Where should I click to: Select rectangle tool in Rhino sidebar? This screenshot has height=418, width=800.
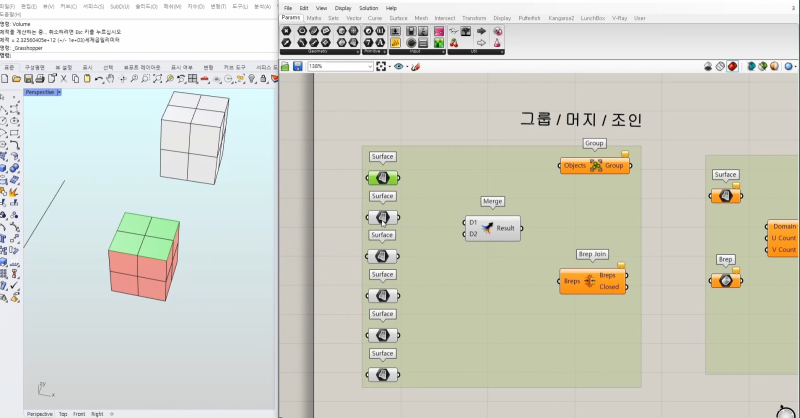(14, 133)
